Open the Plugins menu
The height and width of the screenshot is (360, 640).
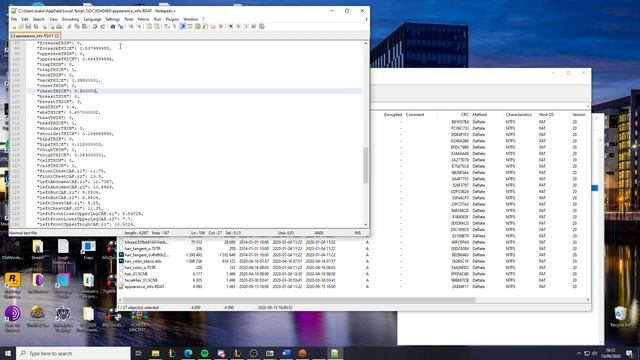(x=172, y=19)
